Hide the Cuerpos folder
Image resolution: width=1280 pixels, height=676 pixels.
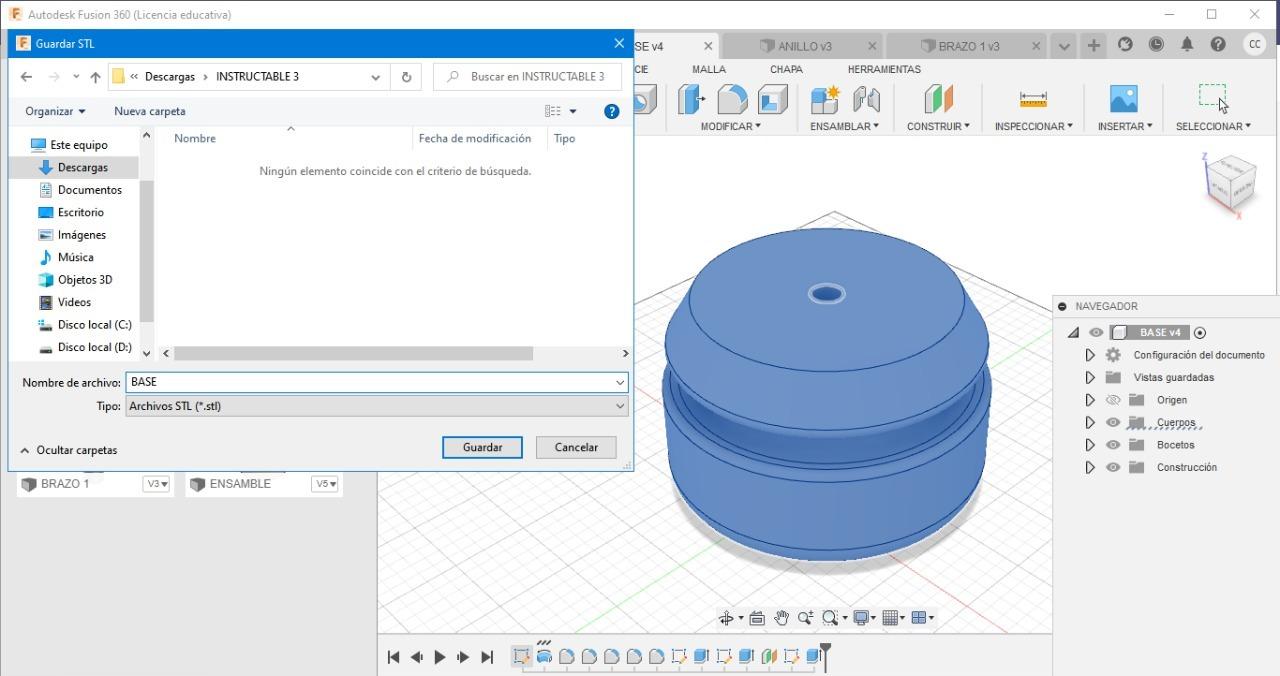tap(1113, 422)
